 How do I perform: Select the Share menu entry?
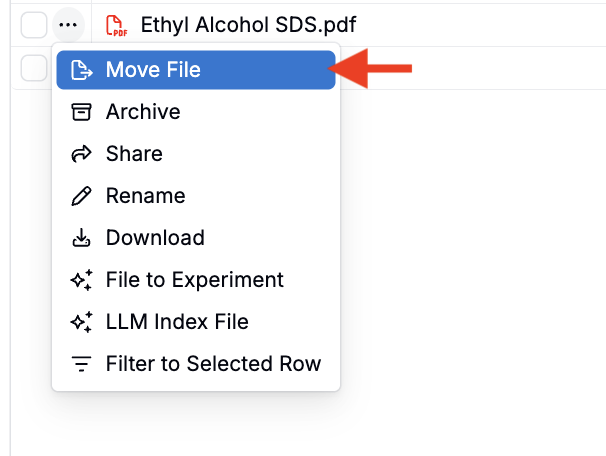click(x=196, y=154)
